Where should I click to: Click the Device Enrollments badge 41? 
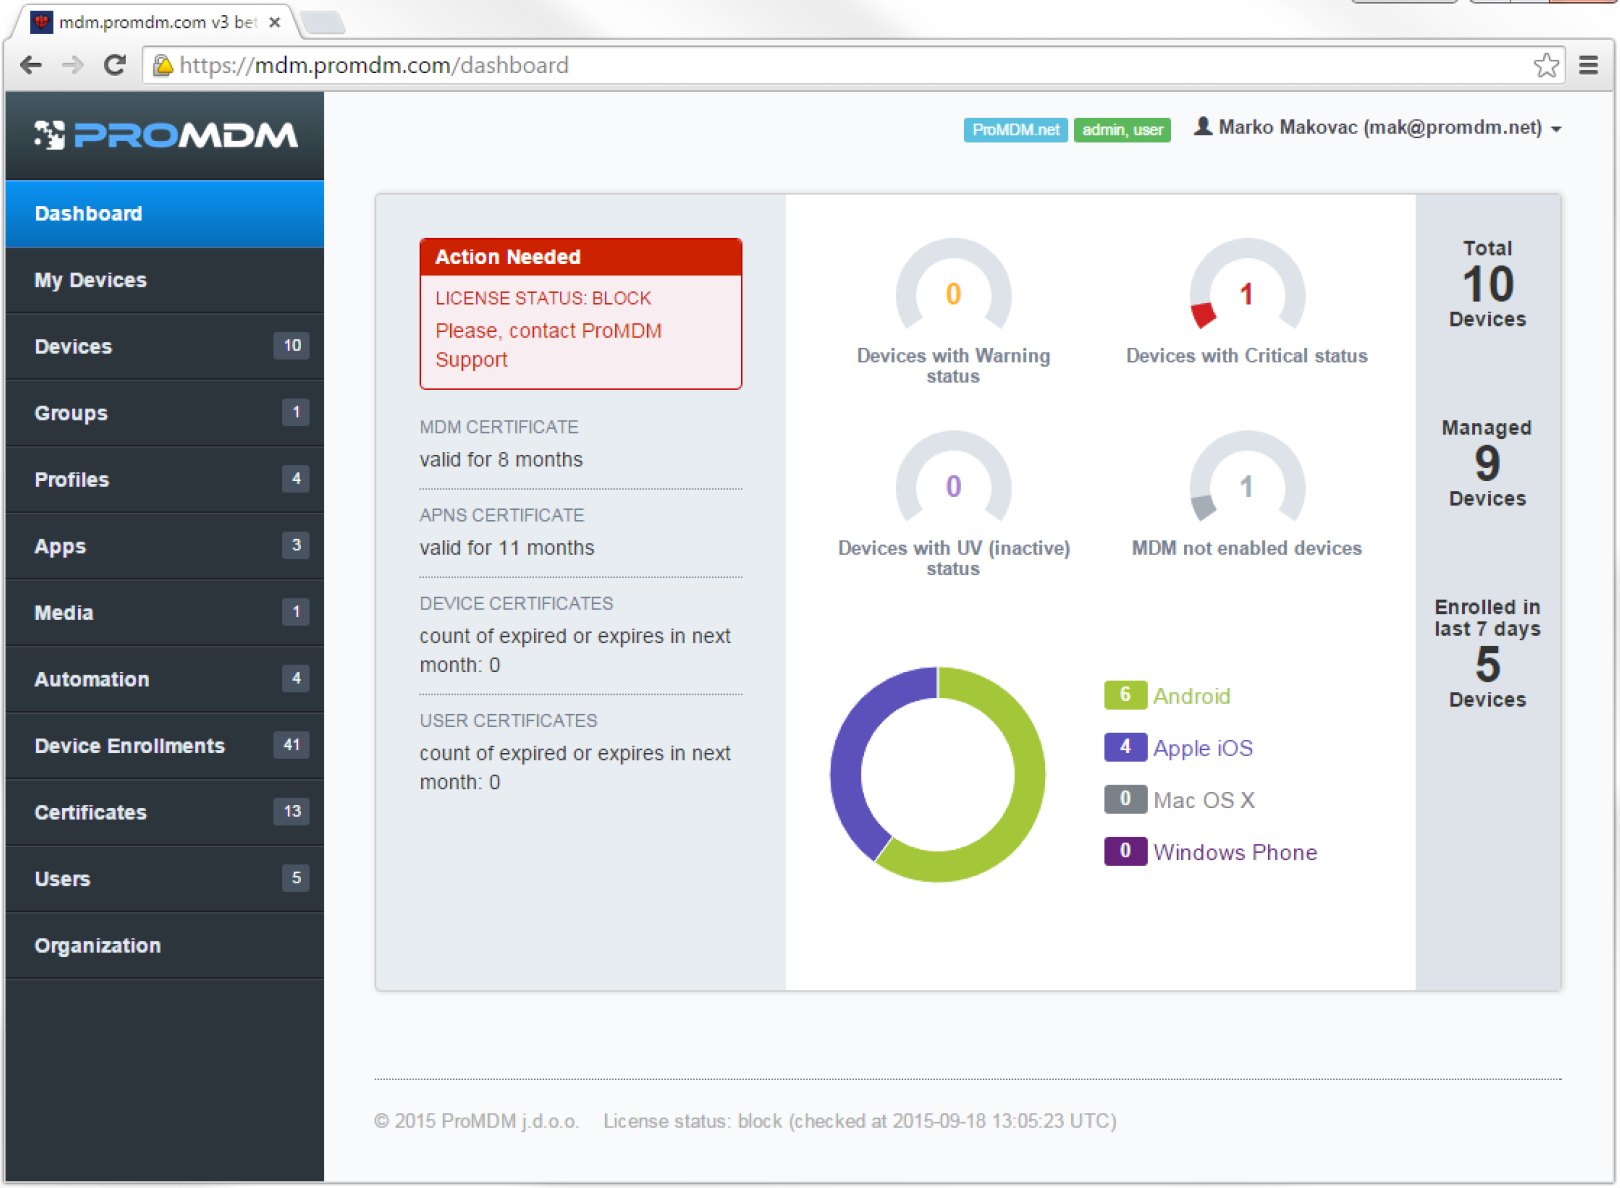point(292,745)
